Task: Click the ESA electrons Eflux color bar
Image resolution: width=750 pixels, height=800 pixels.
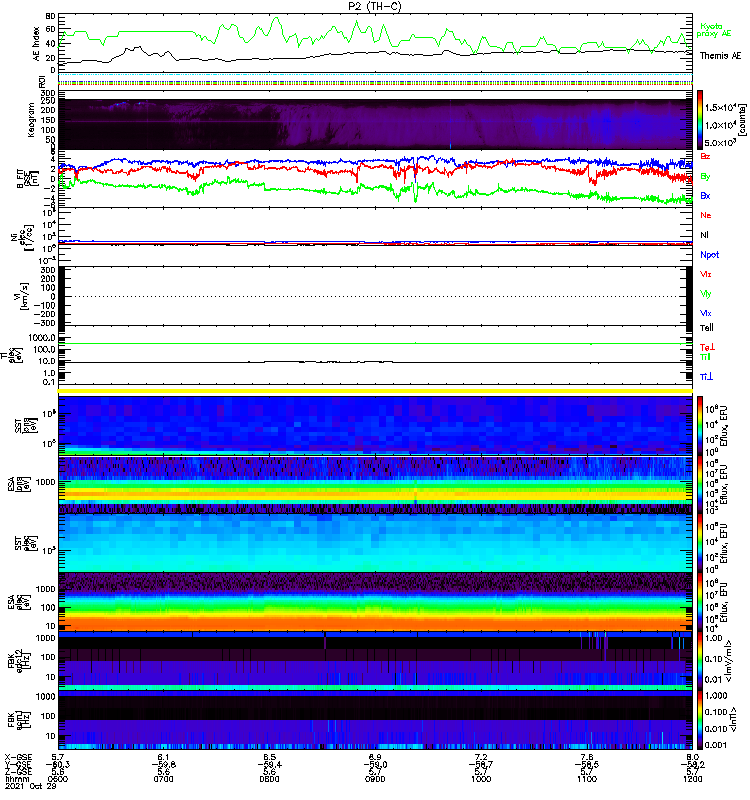Action: coord(701,602)
